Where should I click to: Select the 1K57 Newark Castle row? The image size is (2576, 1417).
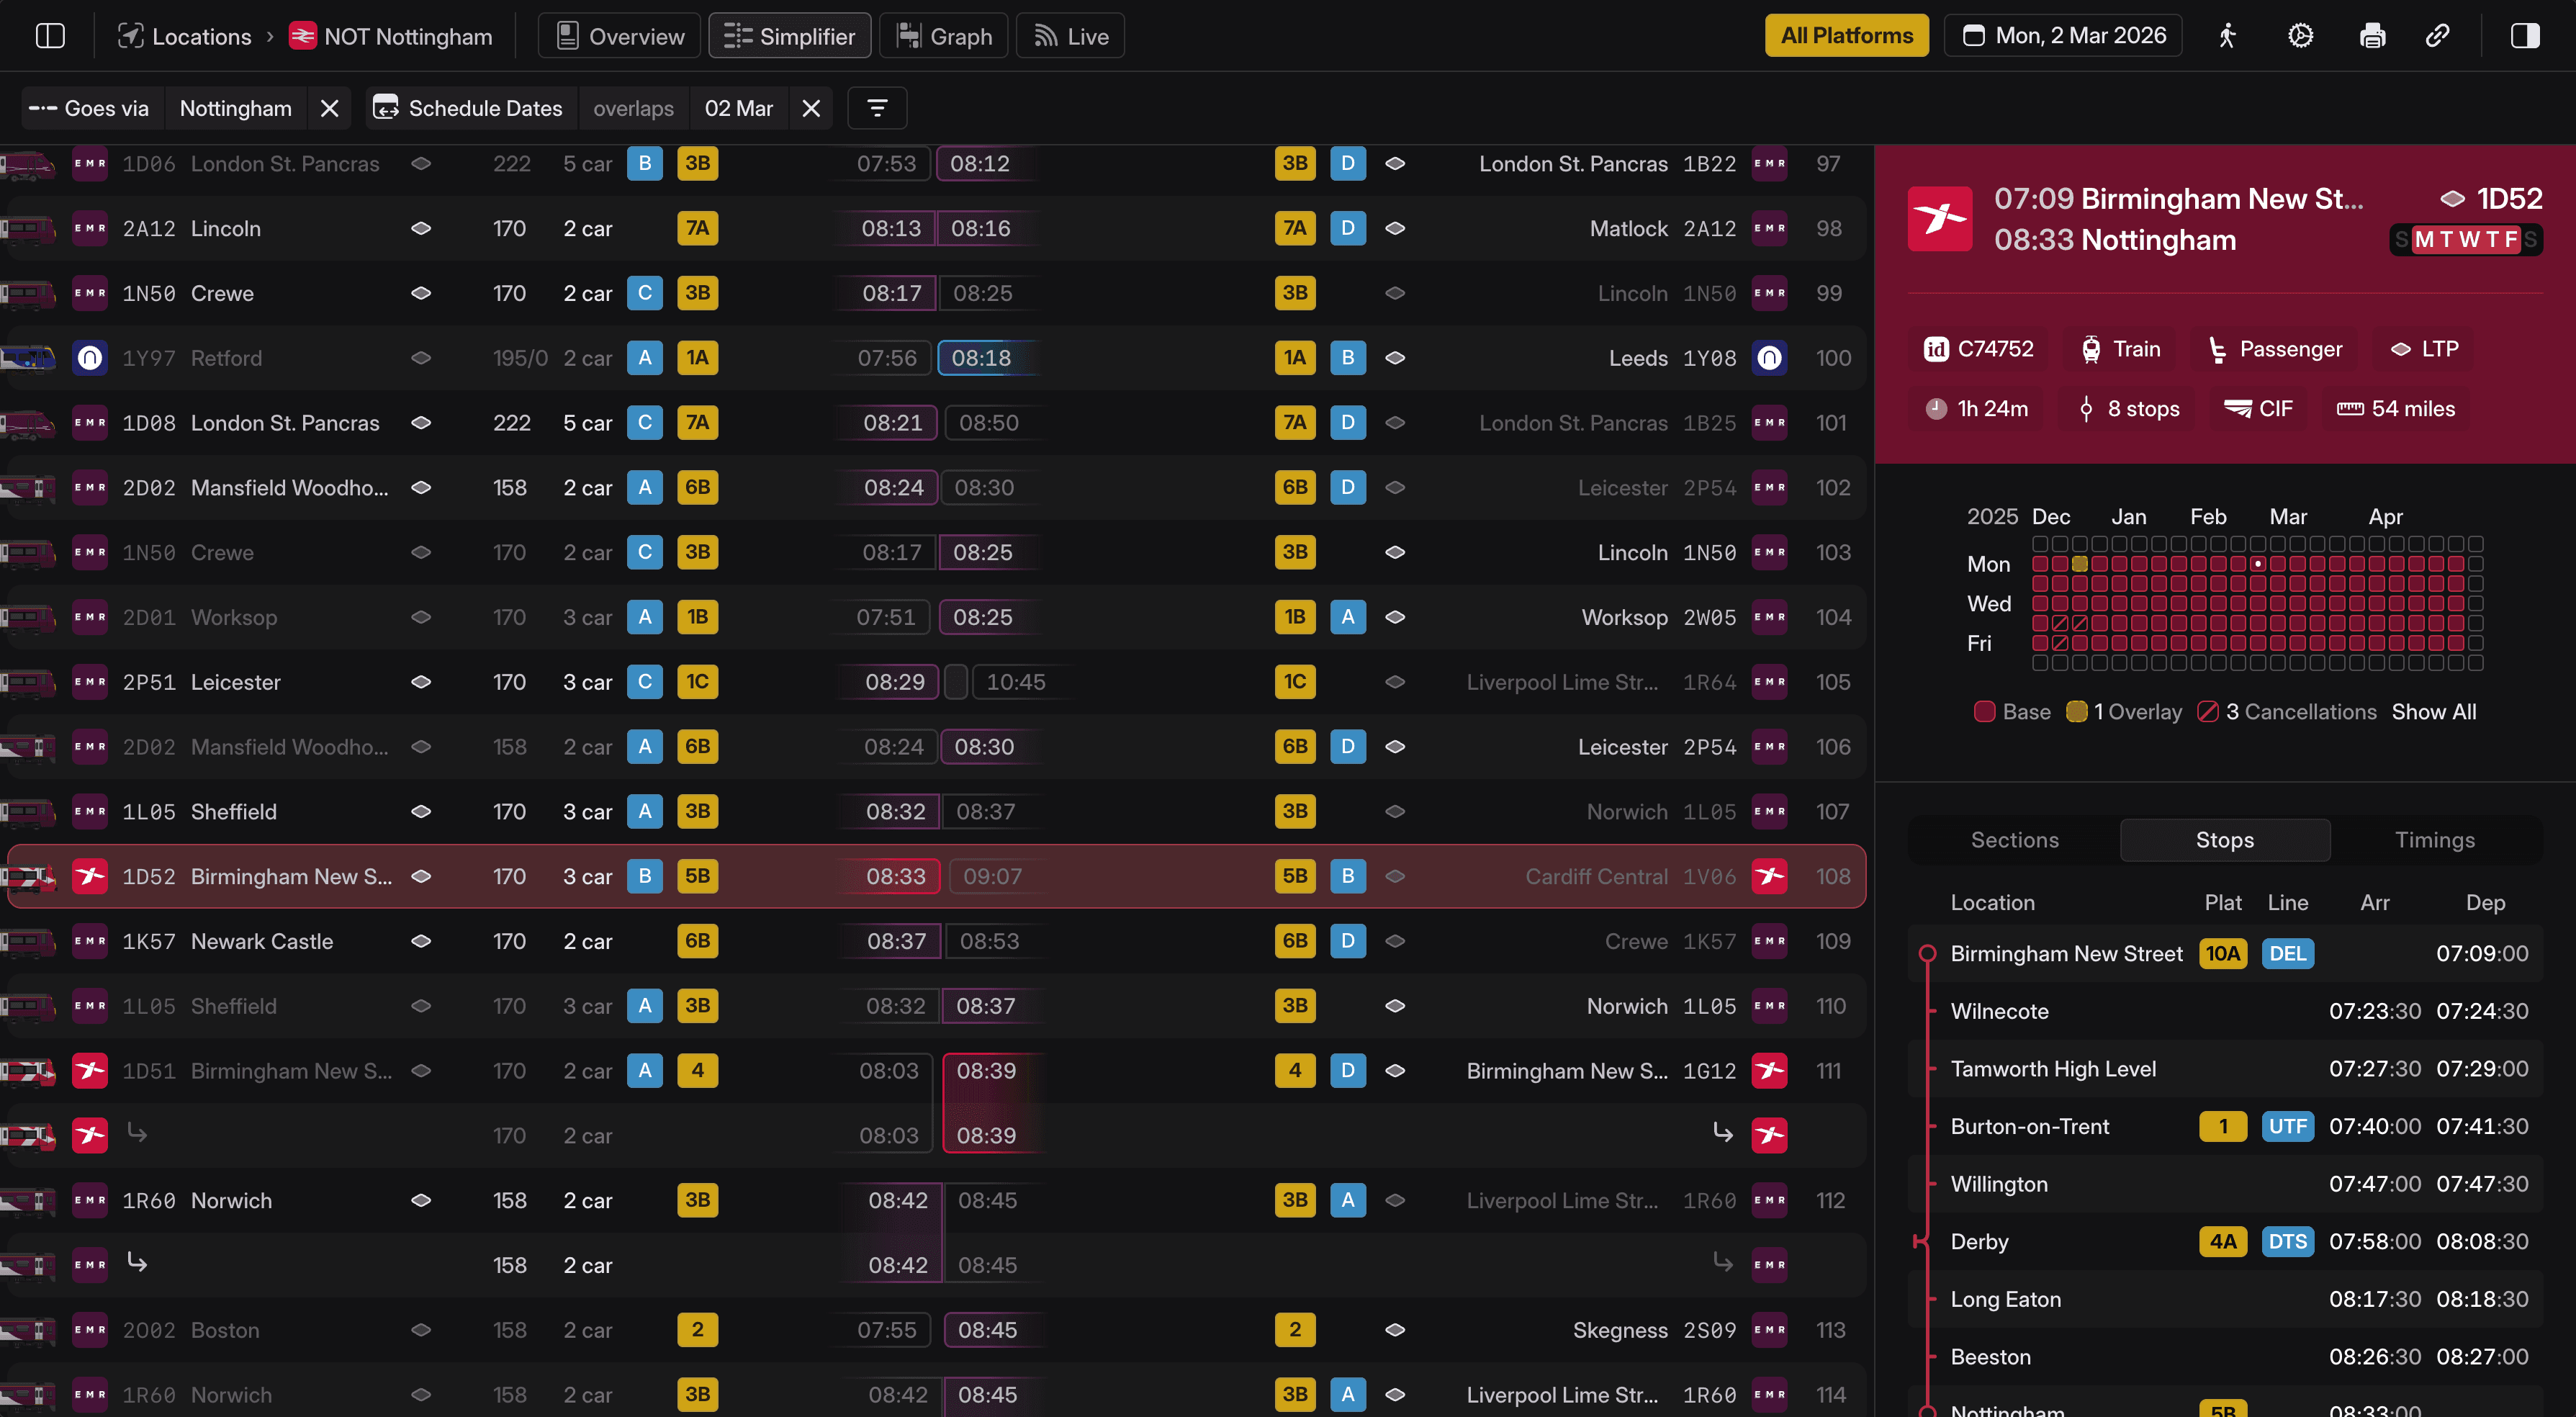tap(262, 941)
